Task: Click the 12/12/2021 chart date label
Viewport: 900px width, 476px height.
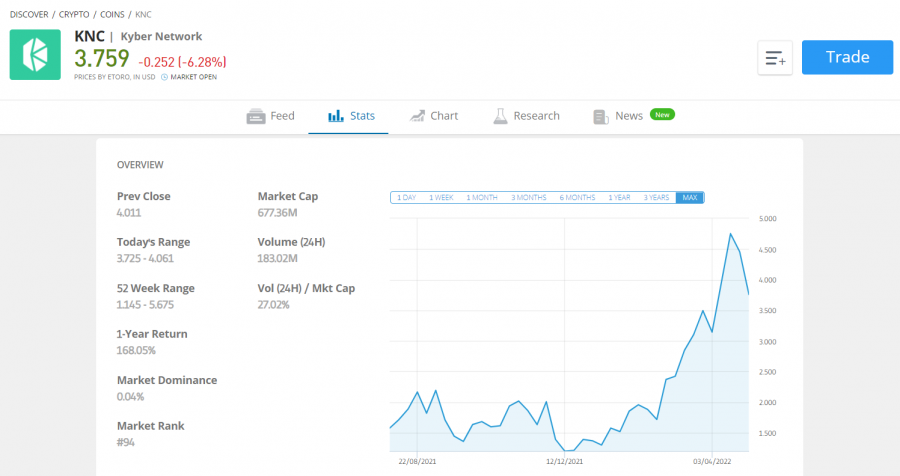Action: click(x=564, y=461)
